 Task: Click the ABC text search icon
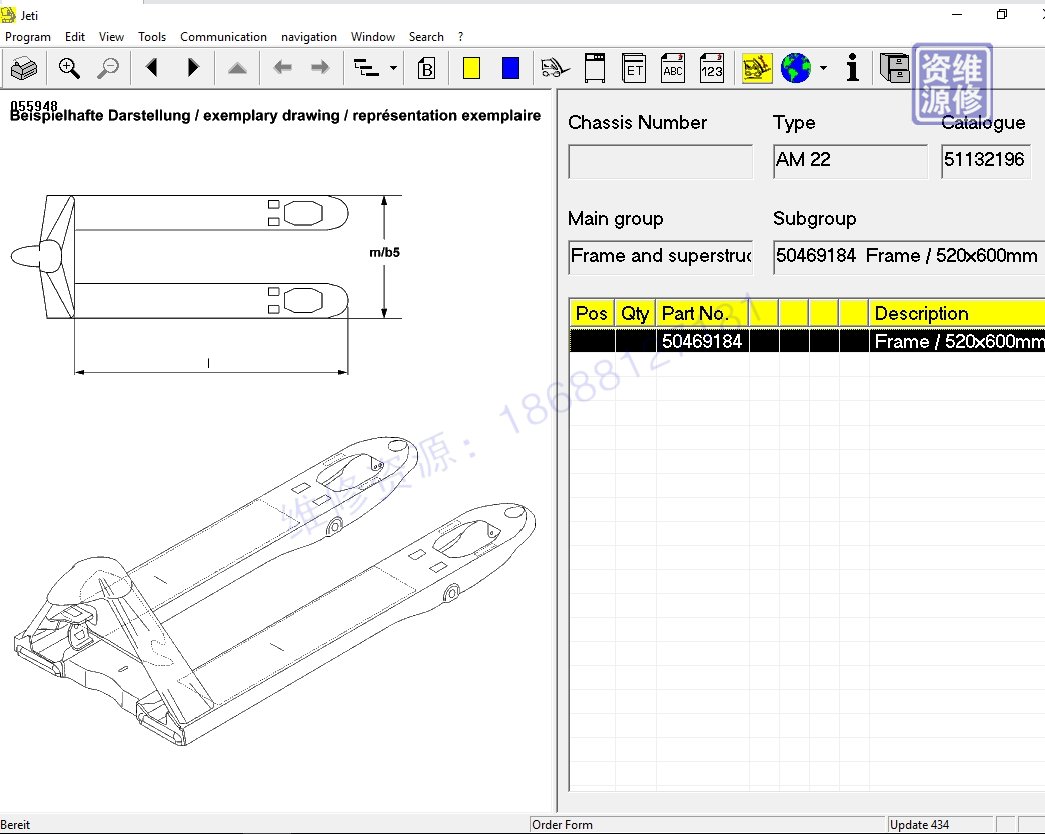[x=673, y=68]
